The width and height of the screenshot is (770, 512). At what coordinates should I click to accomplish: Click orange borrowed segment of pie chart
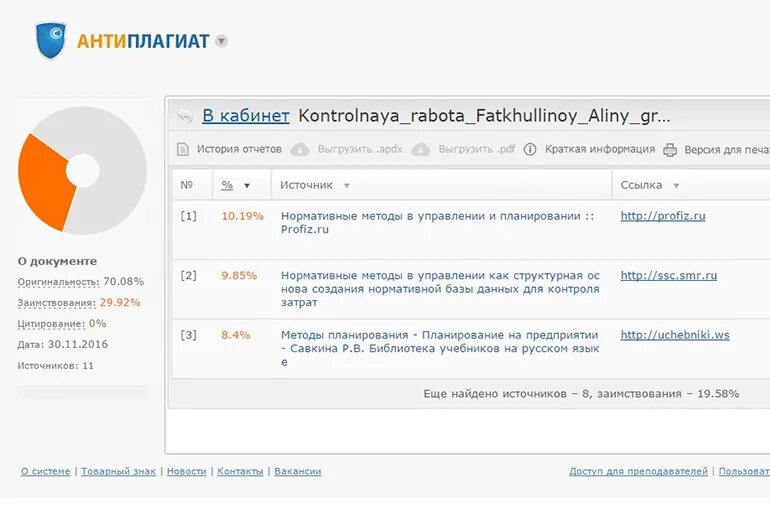coord(44,182)
